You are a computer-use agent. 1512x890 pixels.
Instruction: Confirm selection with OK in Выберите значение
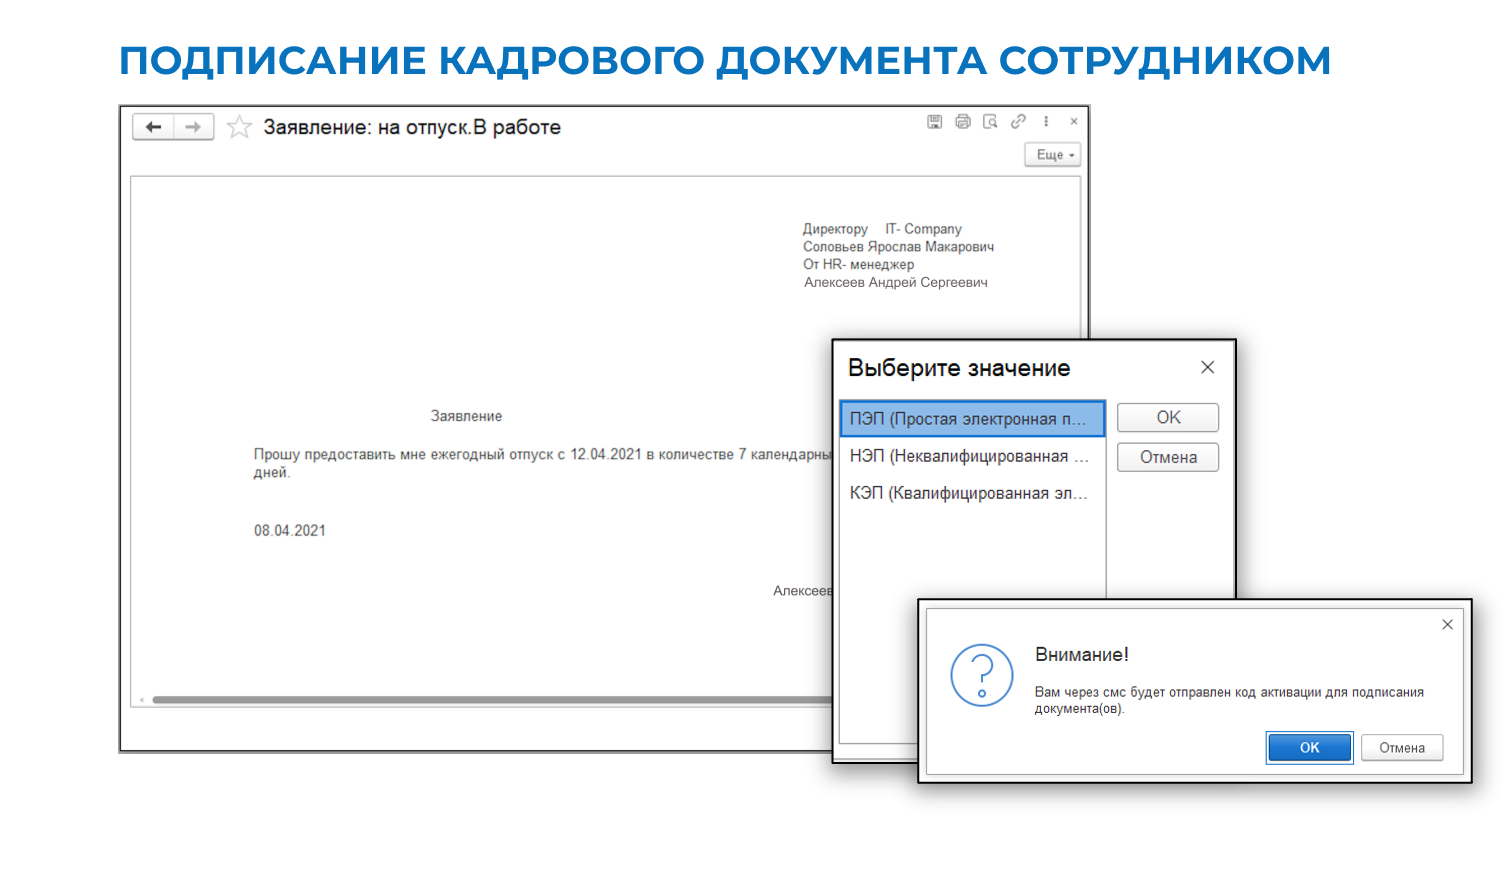tap(1168, 417)
